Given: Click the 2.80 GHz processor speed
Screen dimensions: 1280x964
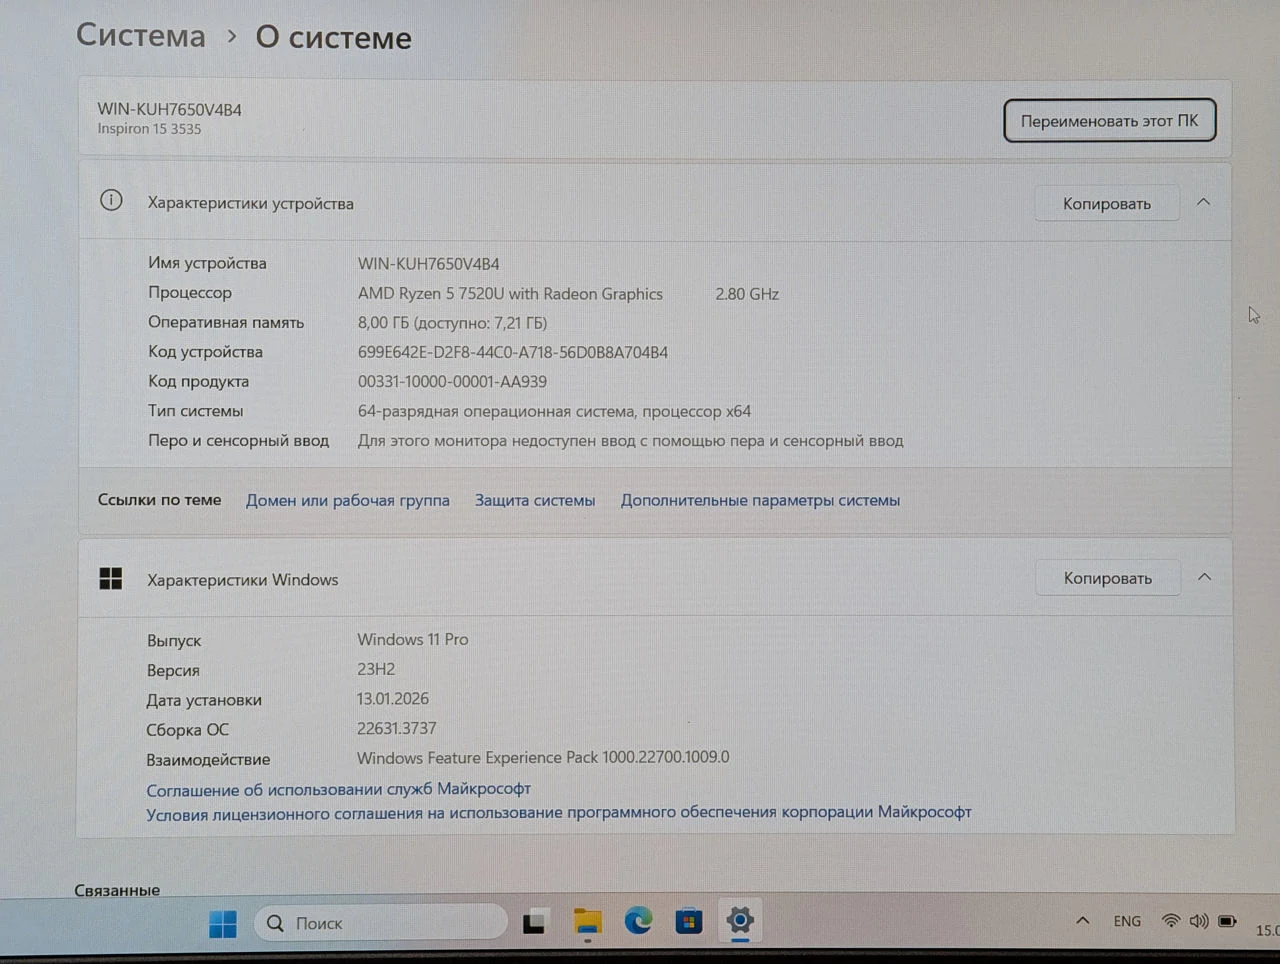Looking at the screenshot, I should tap(747, 294).
